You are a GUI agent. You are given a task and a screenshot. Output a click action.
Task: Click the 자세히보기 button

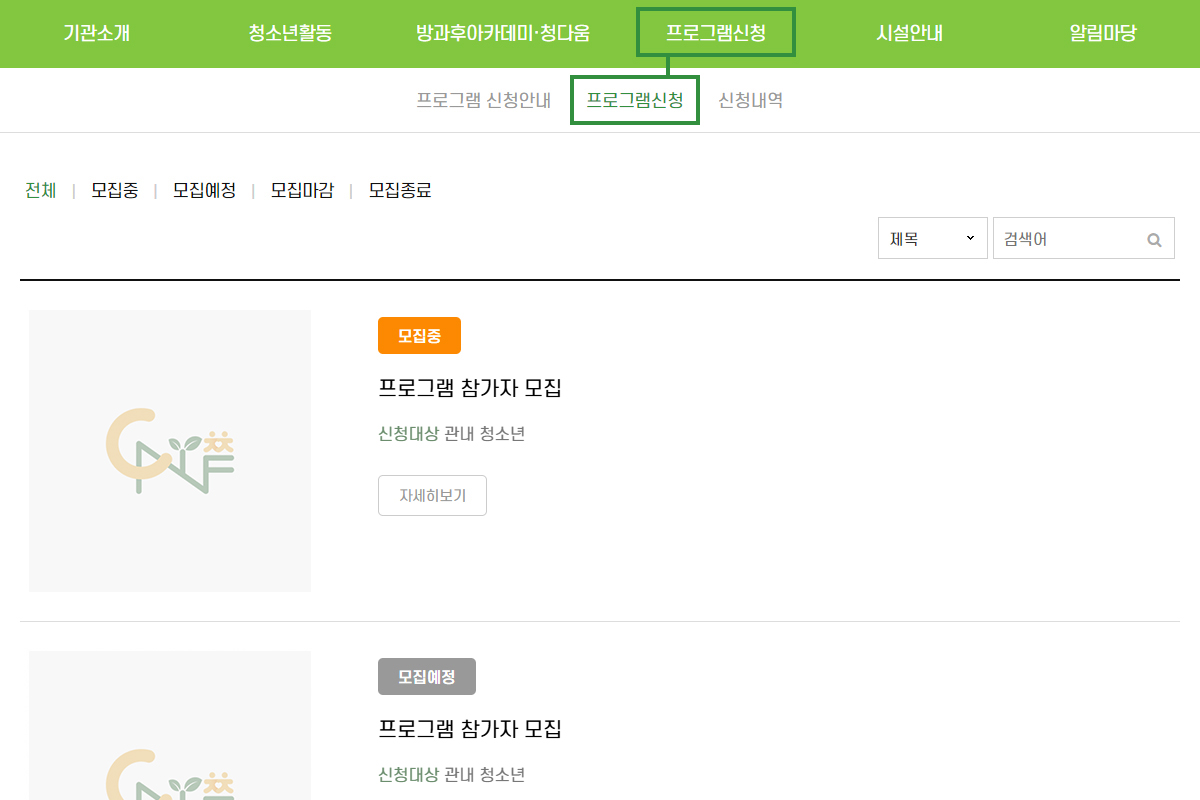pos(432,495)
